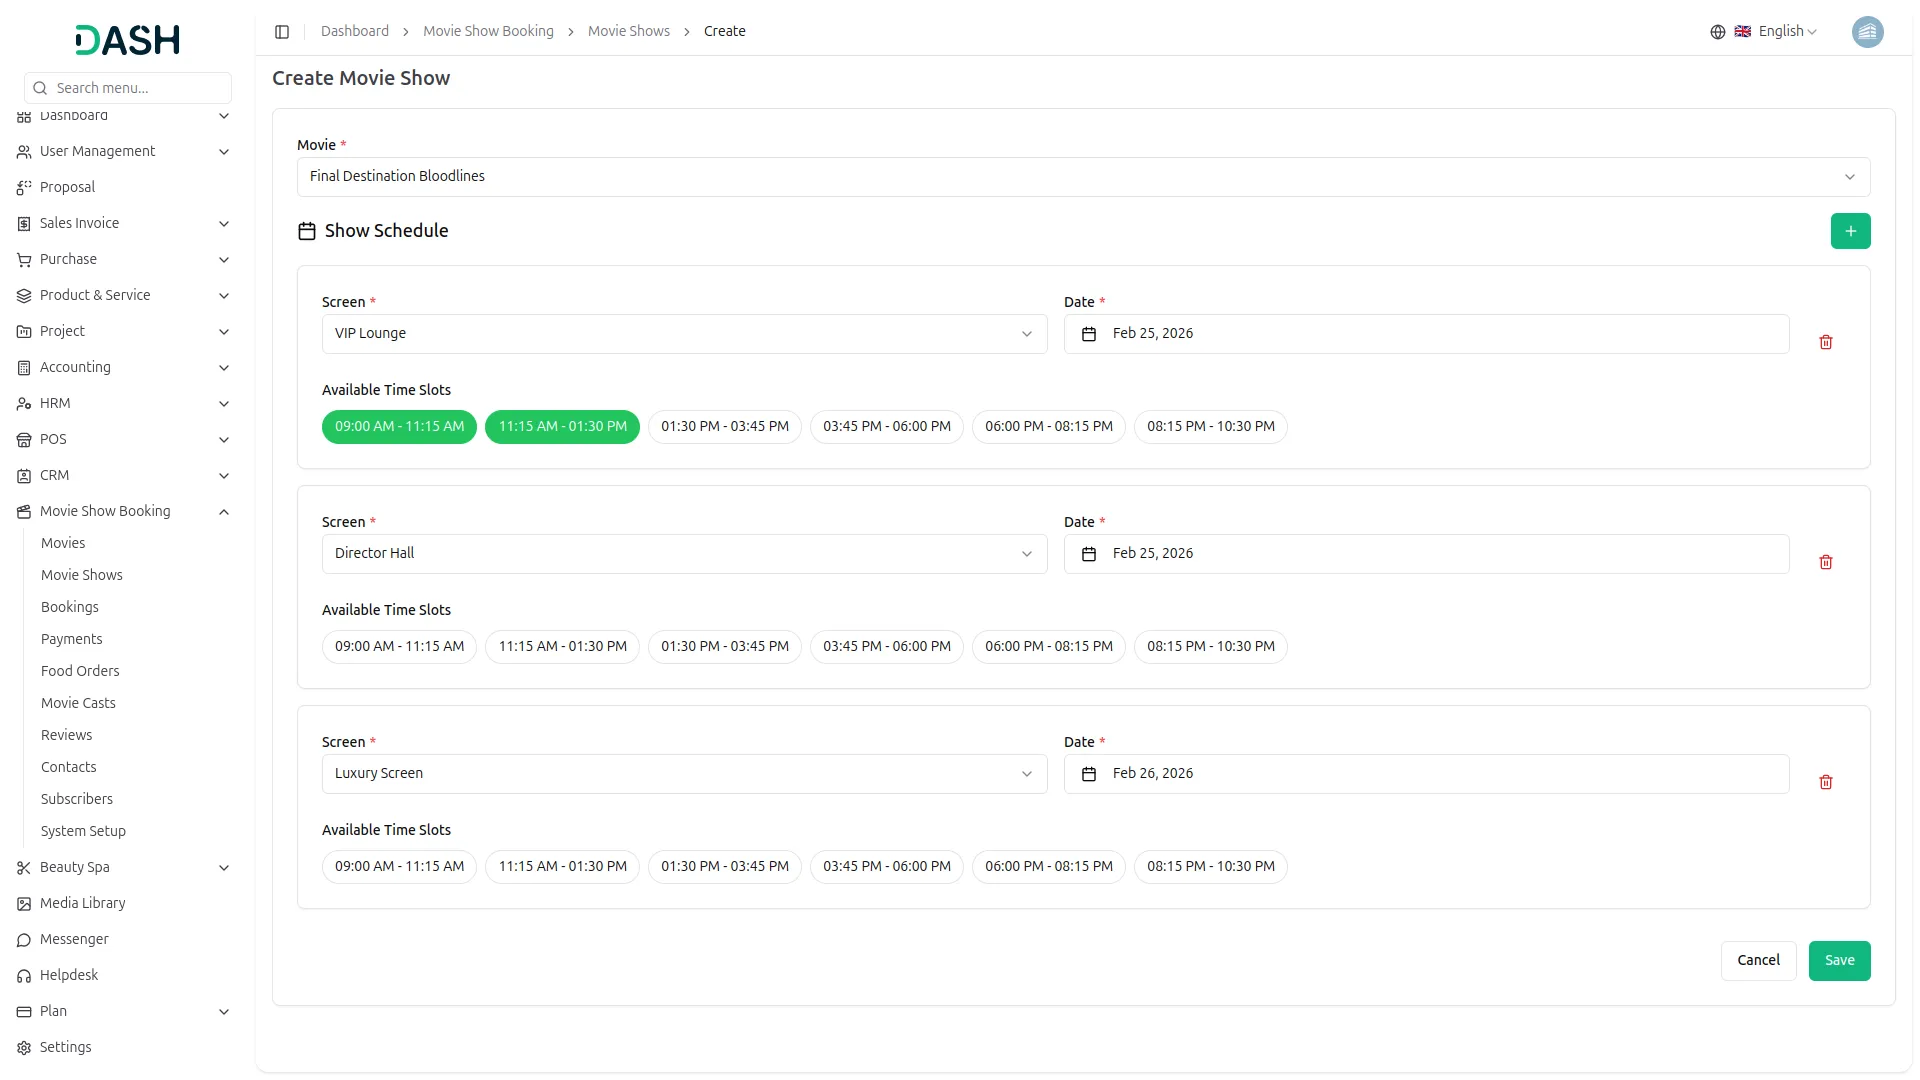The width and height of the screenshot is (1920, 1080).
Task: Click the Save button
Action: (1839, 960)
